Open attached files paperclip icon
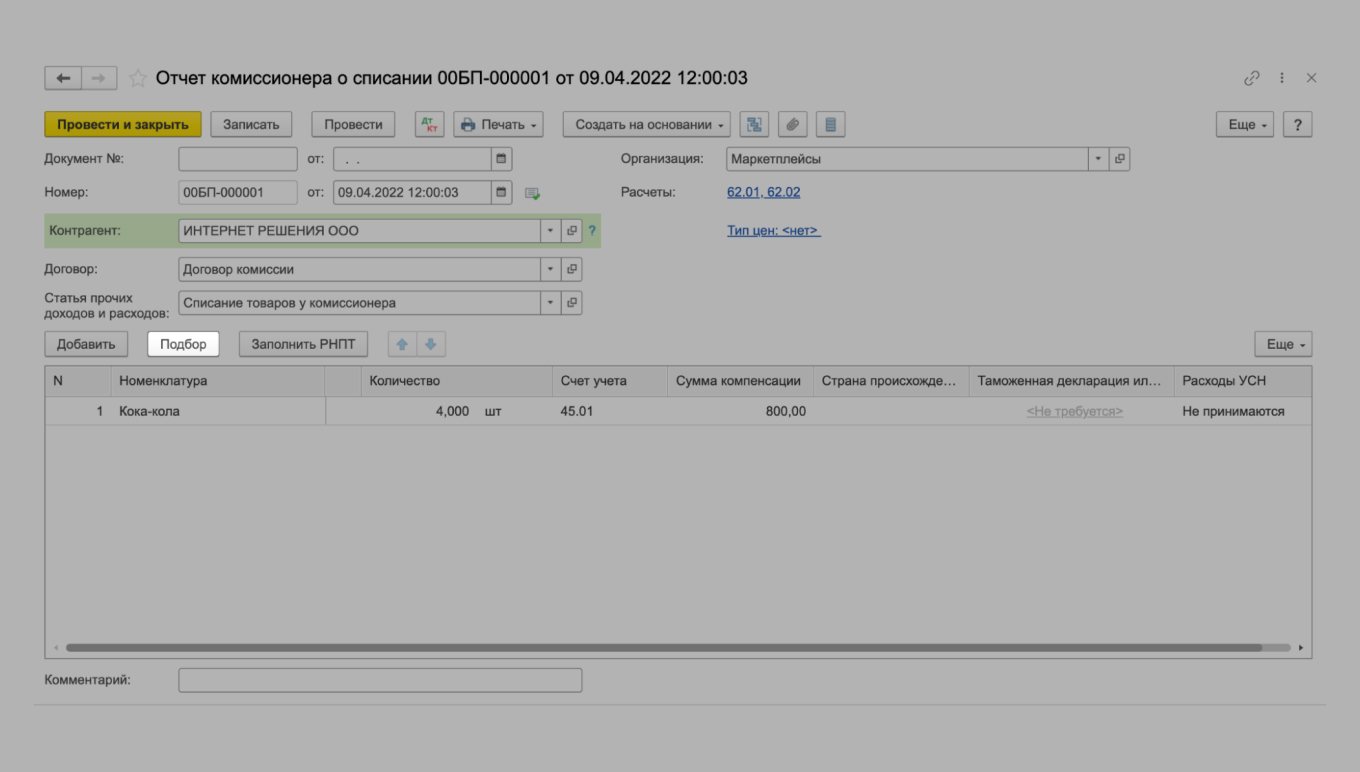1360x772 pixels. pos(792,125)
